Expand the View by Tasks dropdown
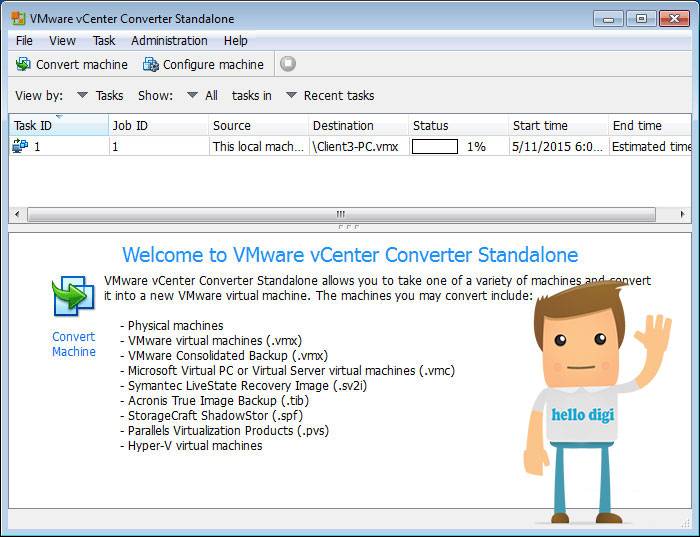This screenshot has width=700, height=537. point(82,95)
